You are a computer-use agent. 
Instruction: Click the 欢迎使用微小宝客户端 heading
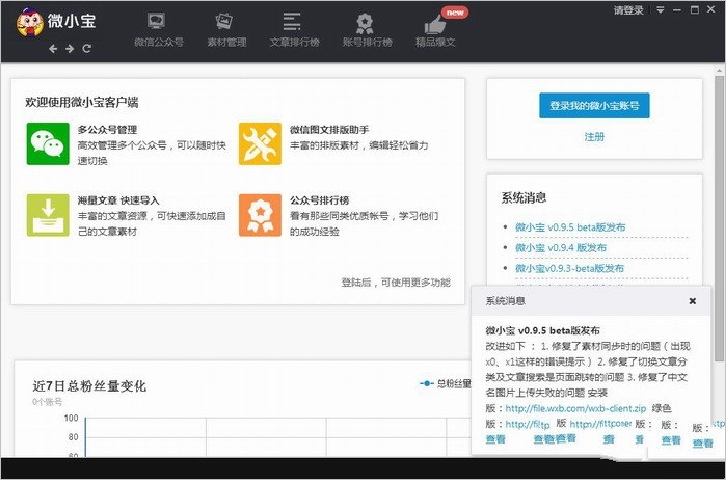(81, 102)
